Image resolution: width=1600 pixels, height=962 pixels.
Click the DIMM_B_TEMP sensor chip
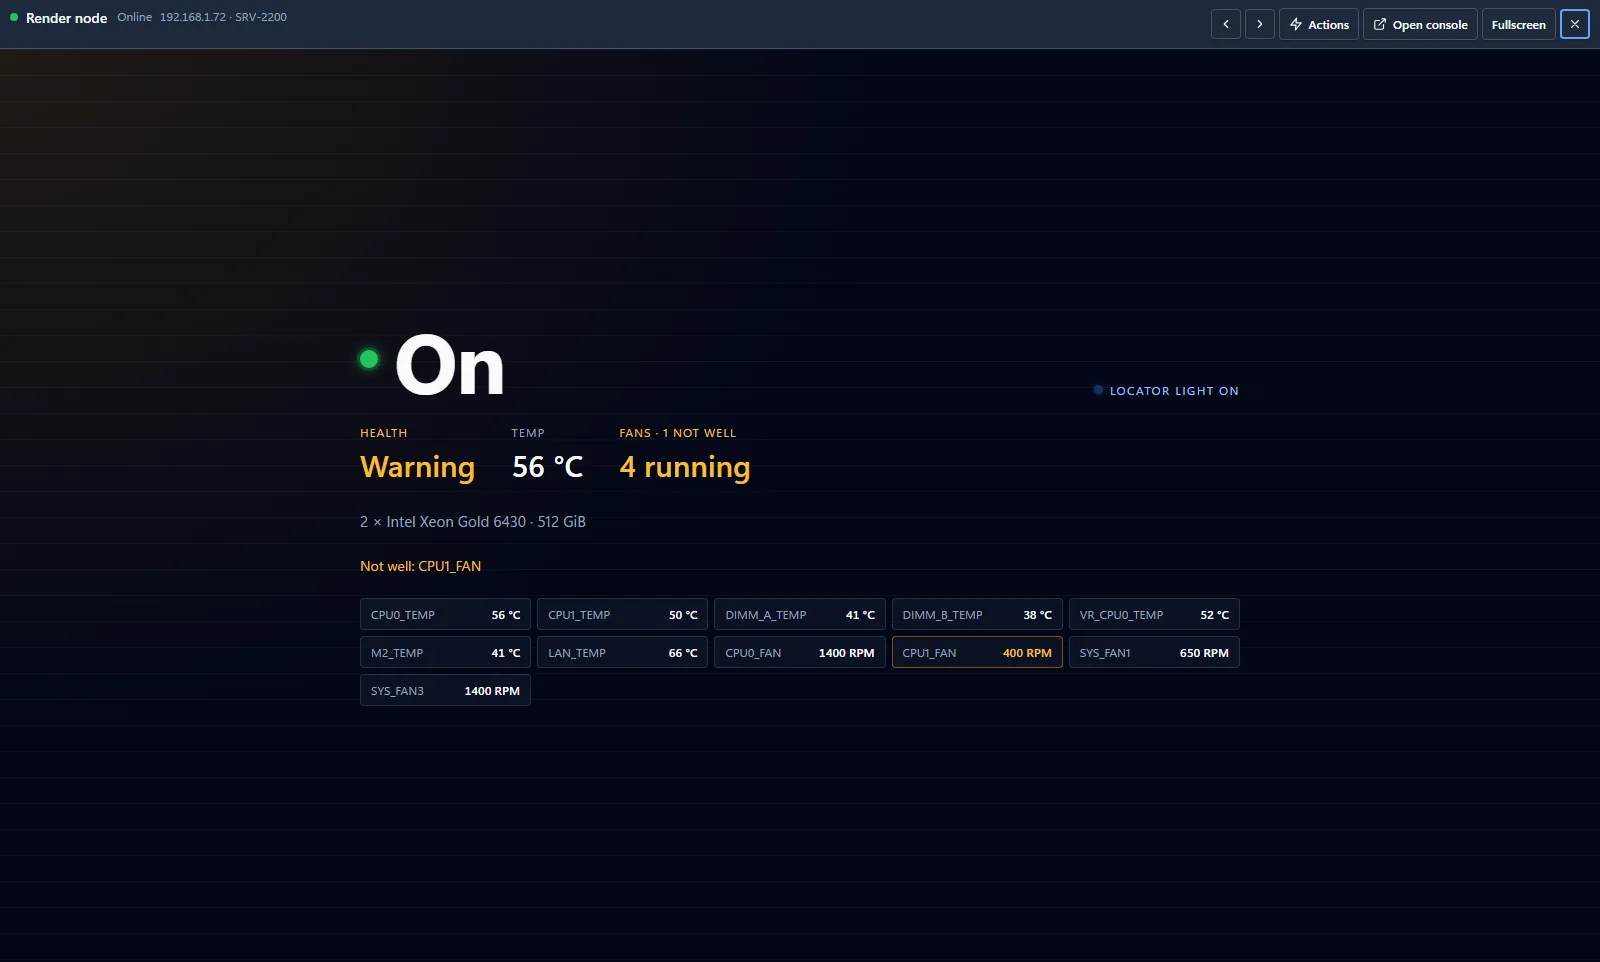pyautogui.click(x=977, y=615)
